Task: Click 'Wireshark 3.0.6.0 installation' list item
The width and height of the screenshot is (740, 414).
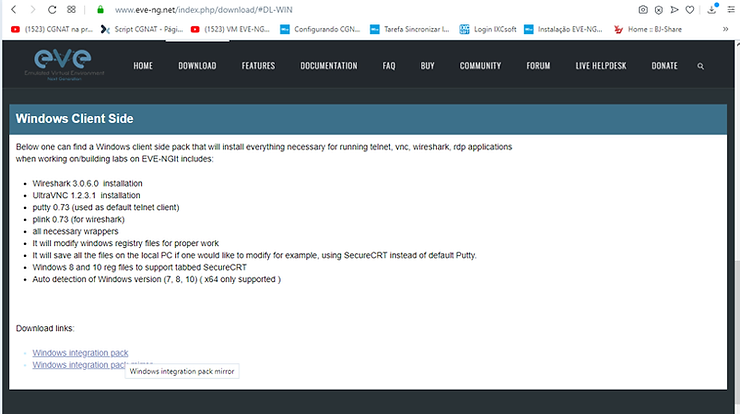Action: tap(87, 183)
